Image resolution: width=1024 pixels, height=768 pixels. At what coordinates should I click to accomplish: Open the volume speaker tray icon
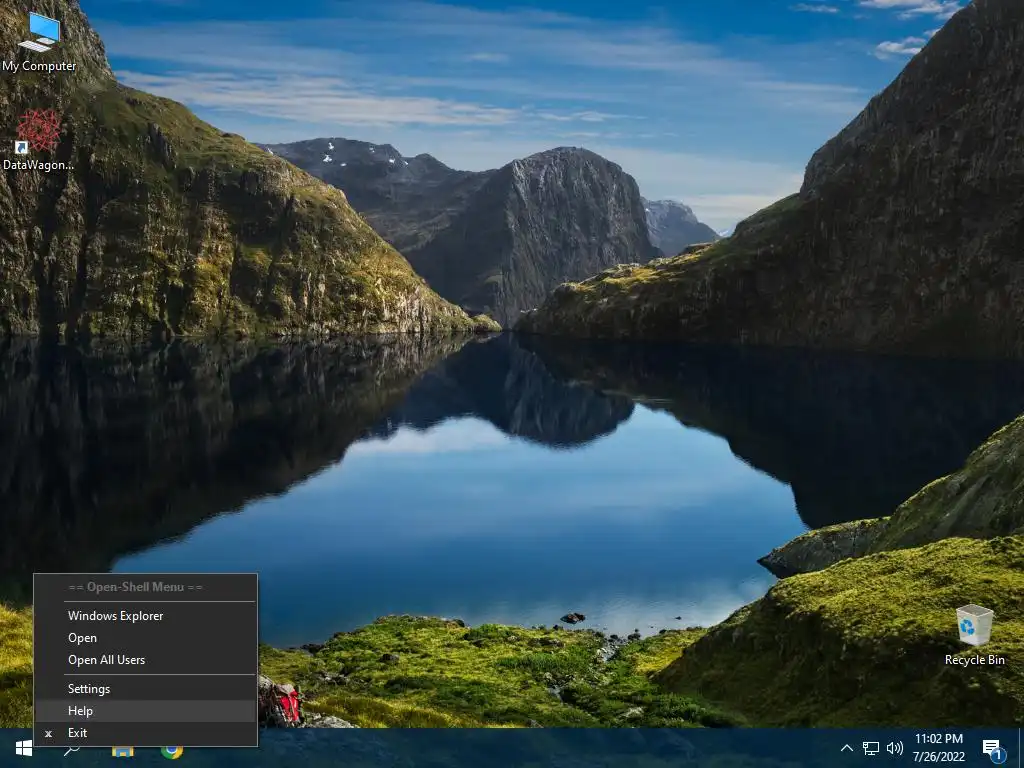pos(895,748)
